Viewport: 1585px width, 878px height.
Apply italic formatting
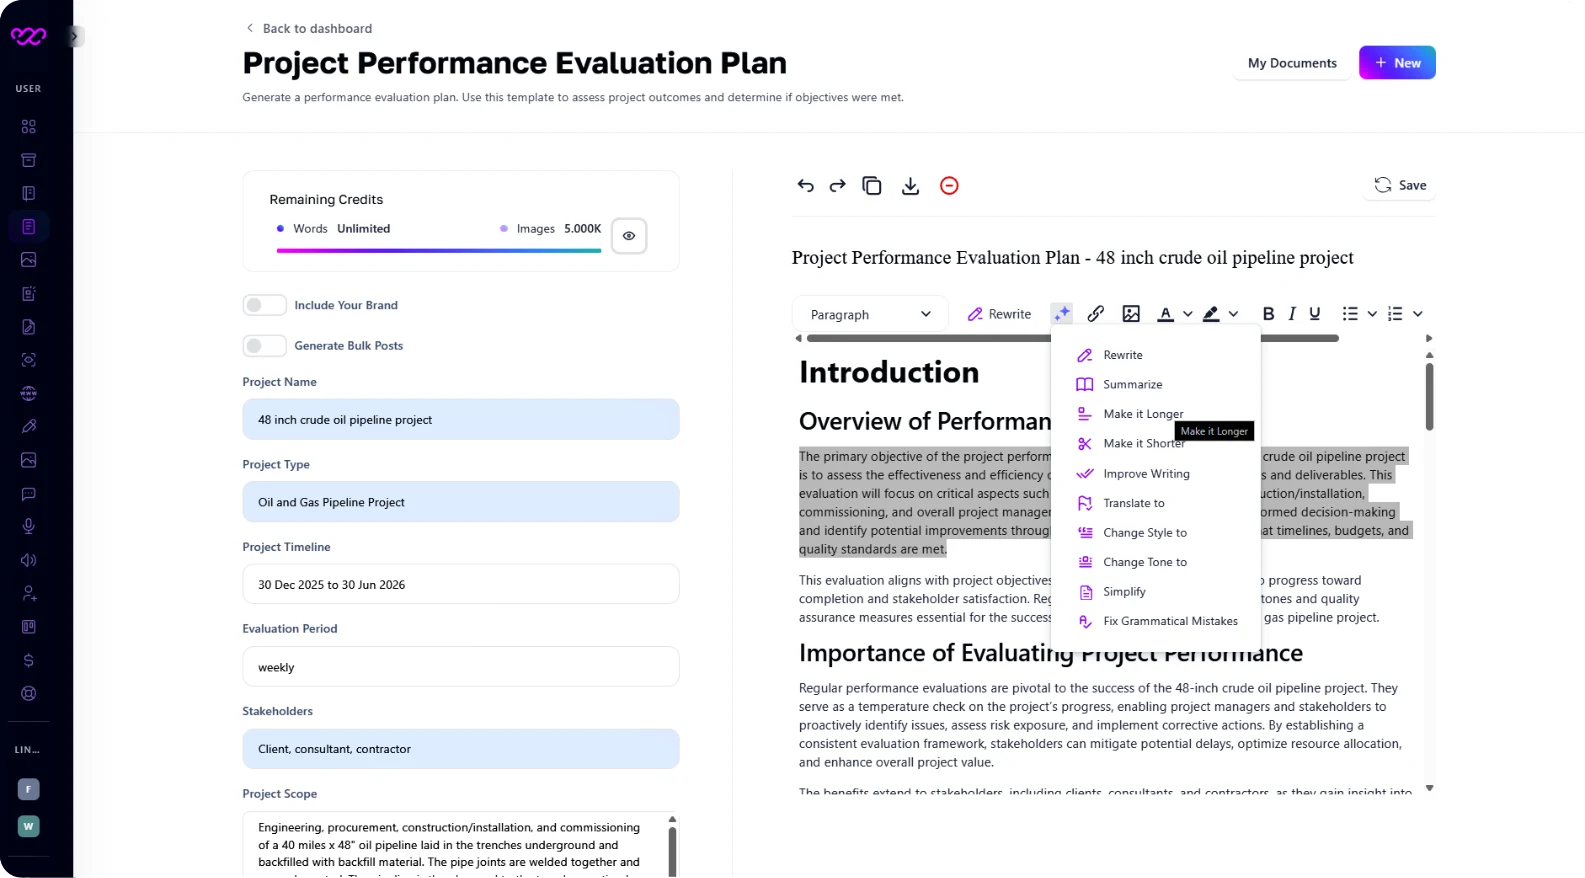(1292, 314)
